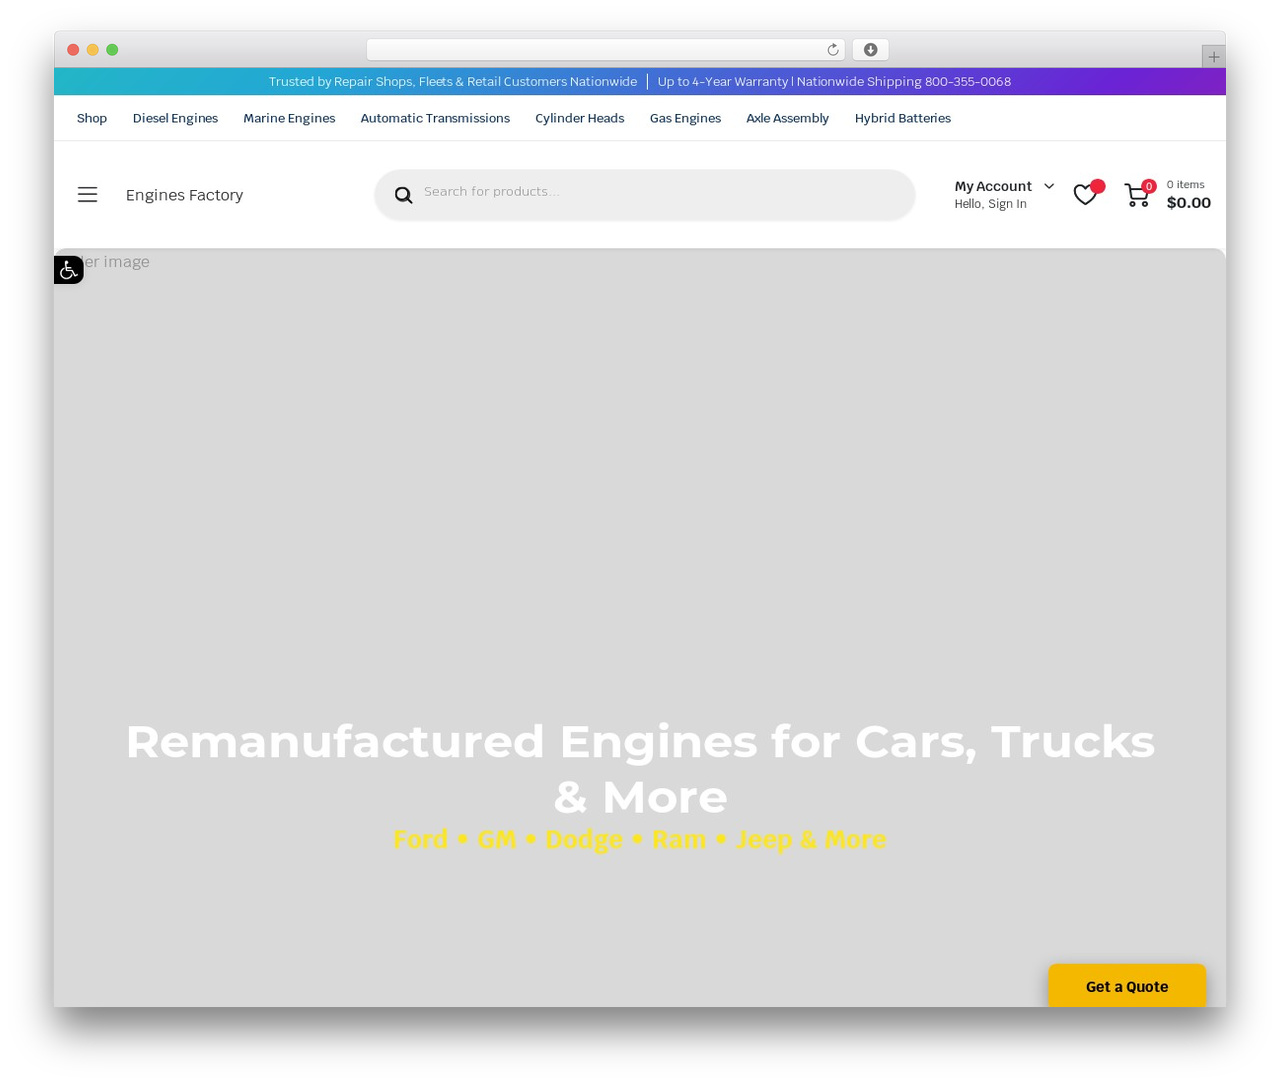Open the wishlist heart icon
Viewport: 1280px width, 1084px height.
click(x=1085, y=195)
